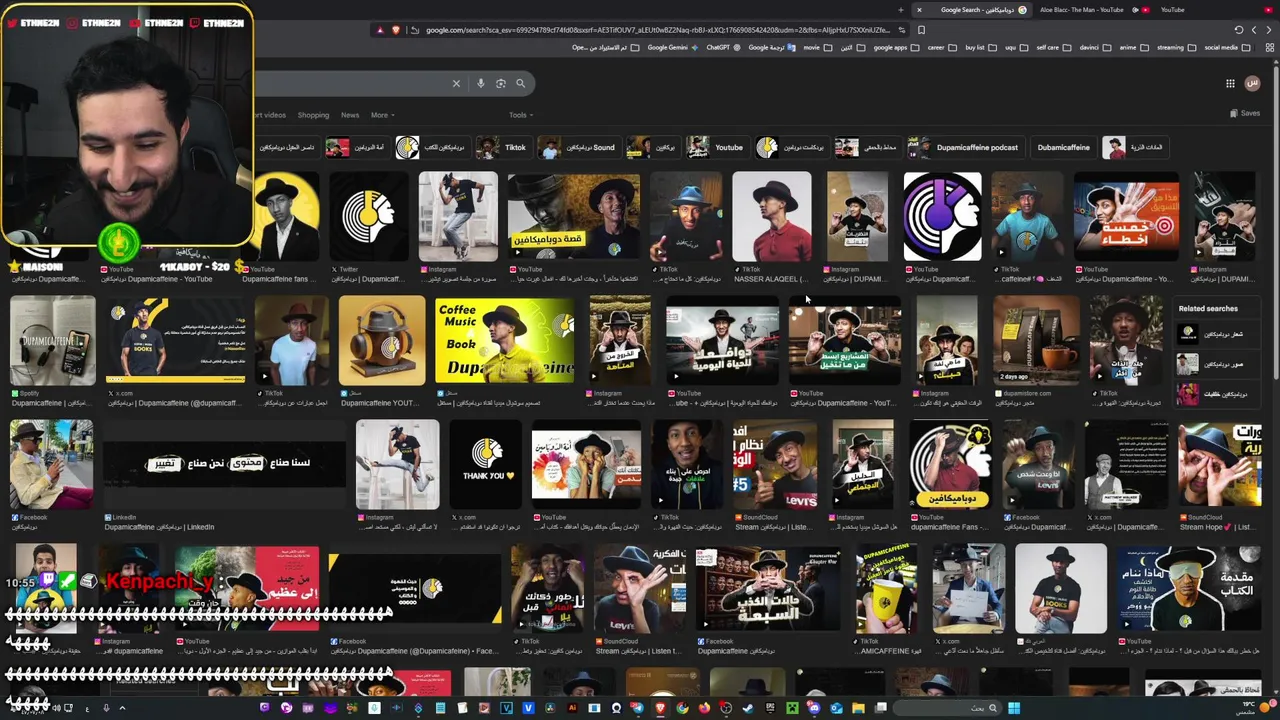Image resolution: width=1280 pixels, height=720 pixels.
Task: Expand the career bookmarks folder
Action: 942,47
